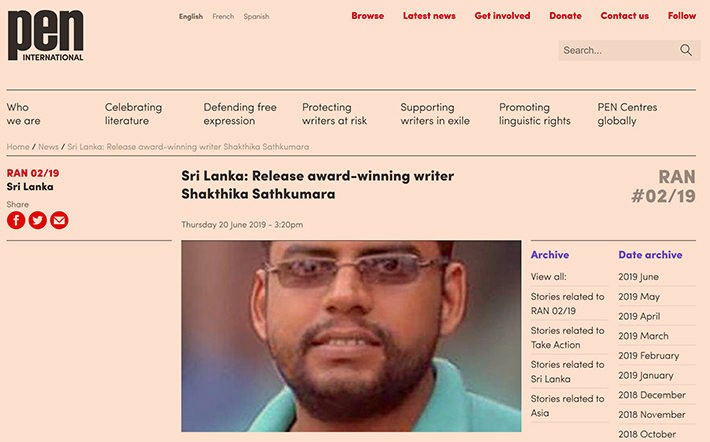This screenshot has height=442, width=710.
Task: Switch site language to French
Action: pyautogui.click(x=223, y=16)
